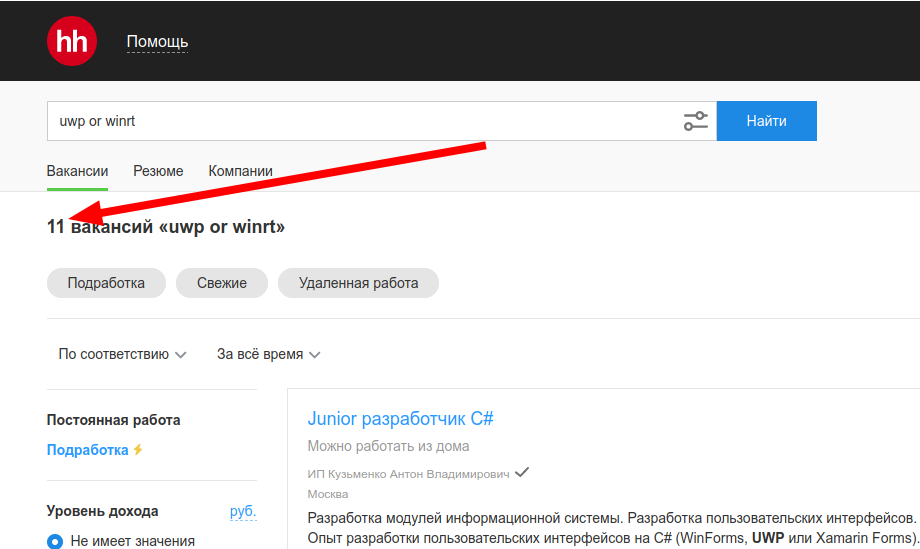The width and height of the screenshot is (920, 549).
Task: Apply the Свежие filter chip
Action: (x=222, y=283)
